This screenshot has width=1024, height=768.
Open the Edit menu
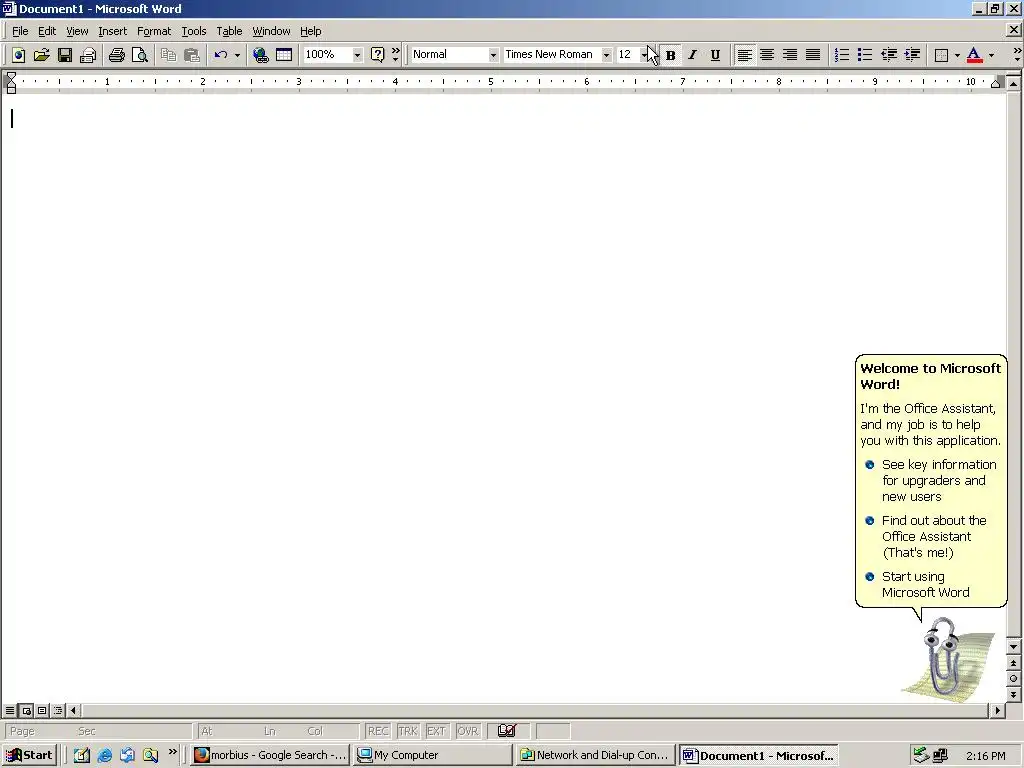tap(46, 31)
